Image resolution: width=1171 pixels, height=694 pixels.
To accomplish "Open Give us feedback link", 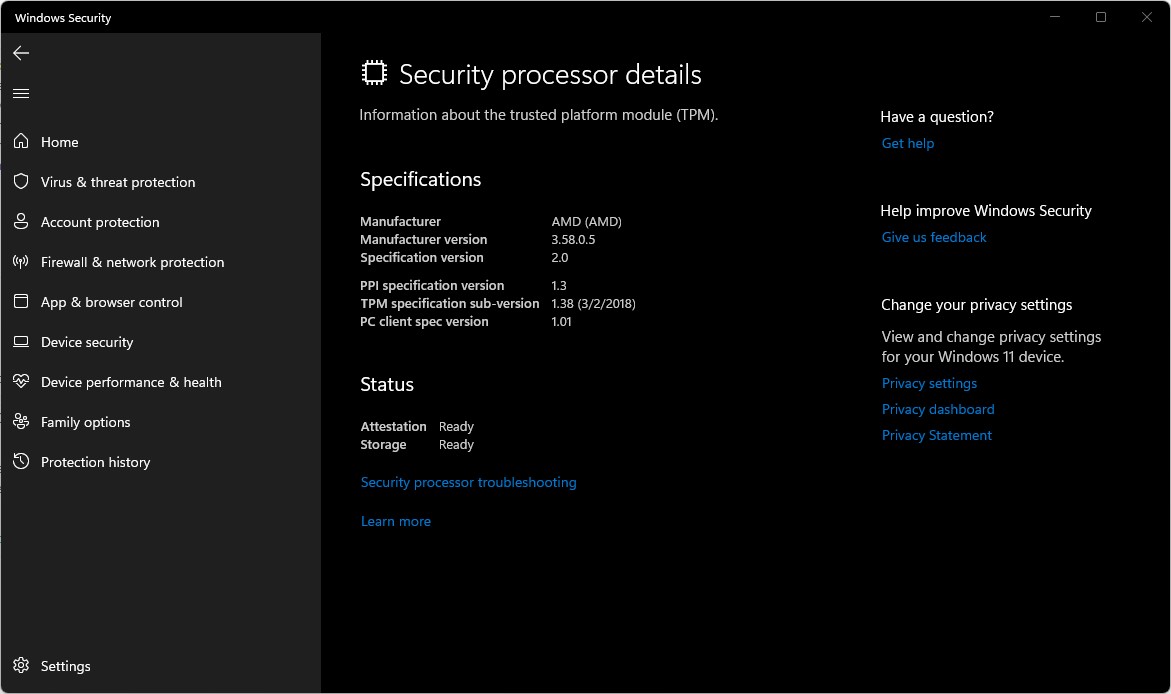I will click(934, 238).
